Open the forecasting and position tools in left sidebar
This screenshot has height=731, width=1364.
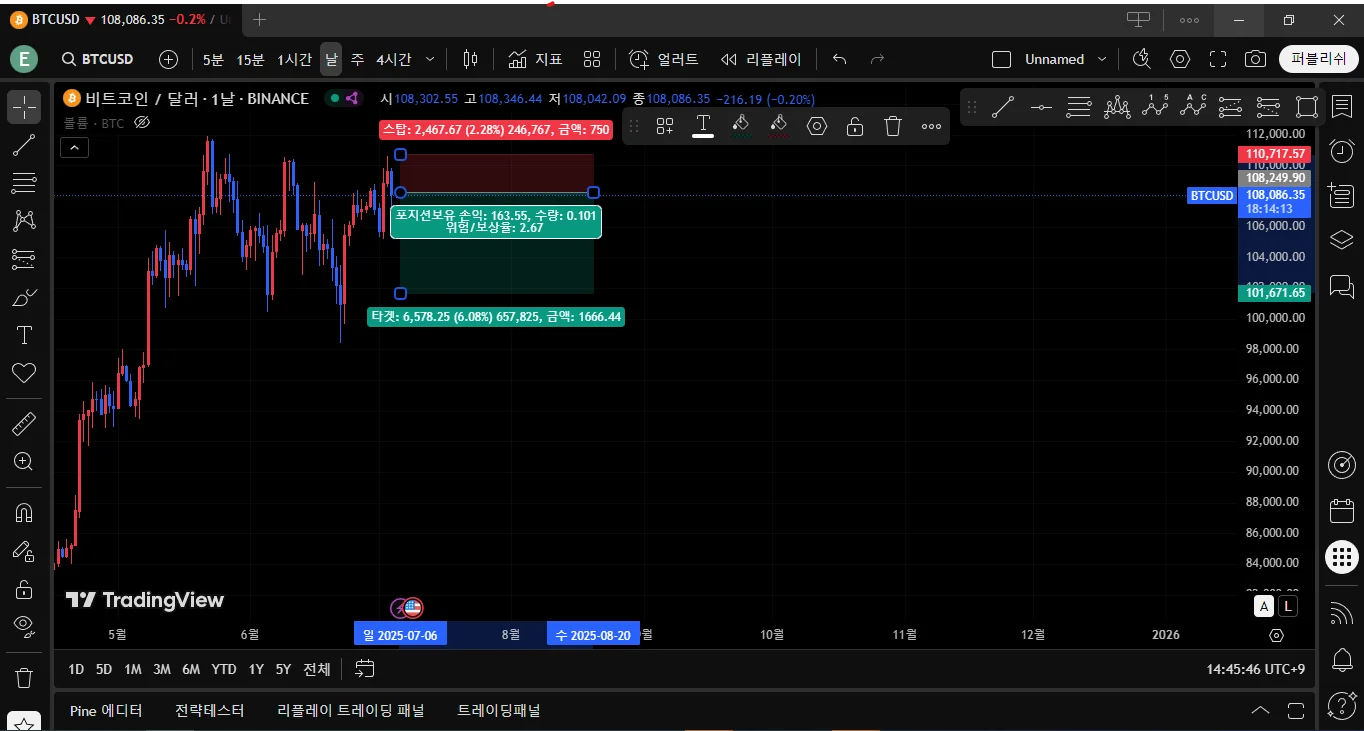click(24, 259)
